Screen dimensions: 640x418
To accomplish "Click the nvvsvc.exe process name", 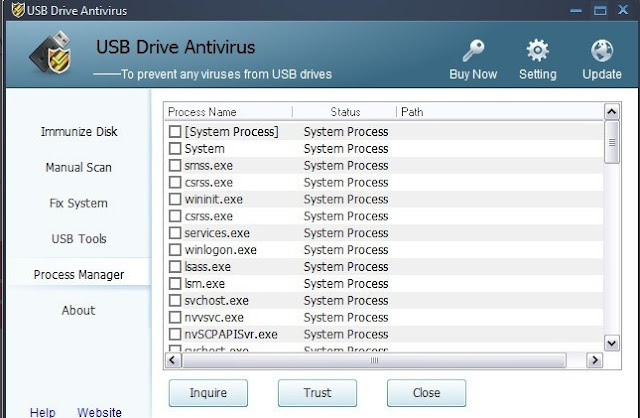I will [x=214, y=317].
